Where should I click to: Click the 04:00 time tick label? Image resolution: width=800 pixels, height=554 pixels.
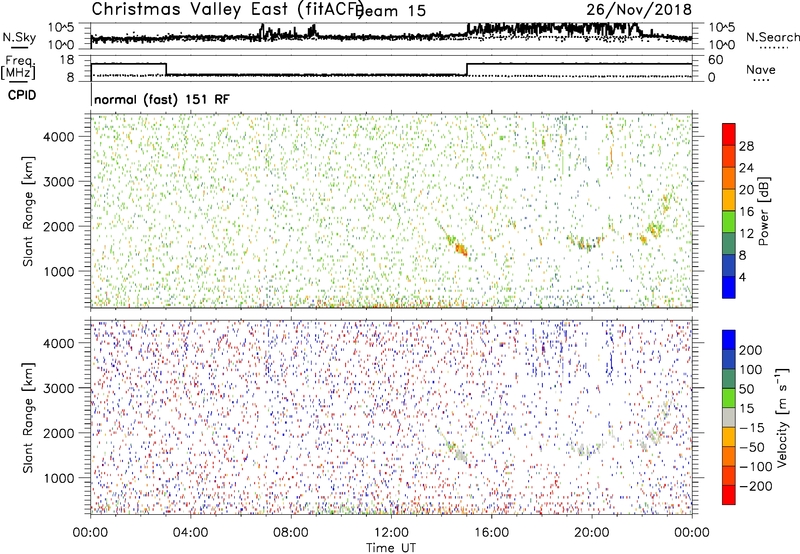point(190,533)
